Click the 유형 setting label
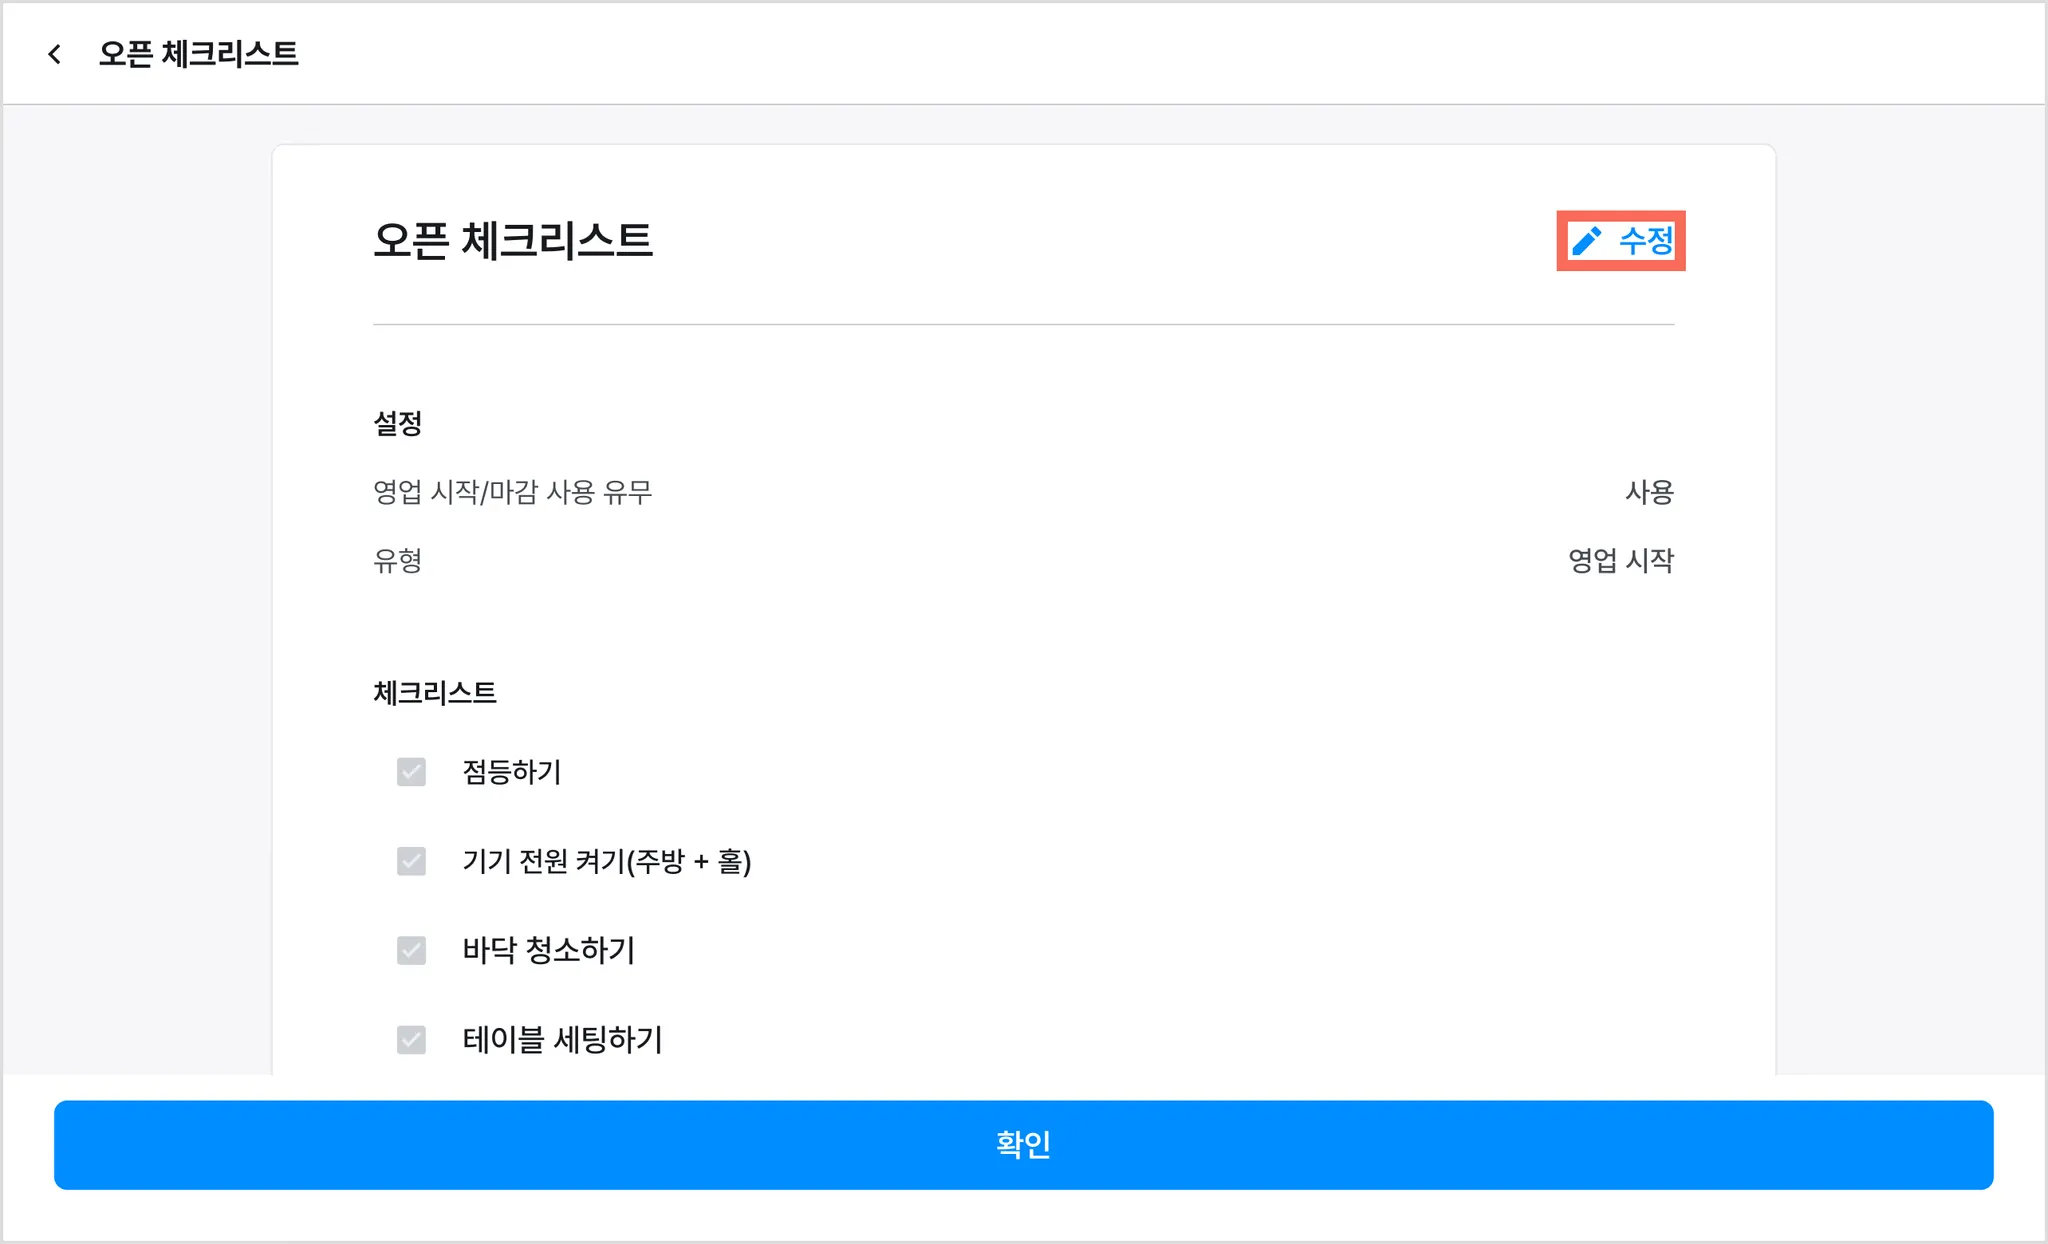Image resolution: width=2048 pixels, height=1244 pixels. click(x=397, y=560)
